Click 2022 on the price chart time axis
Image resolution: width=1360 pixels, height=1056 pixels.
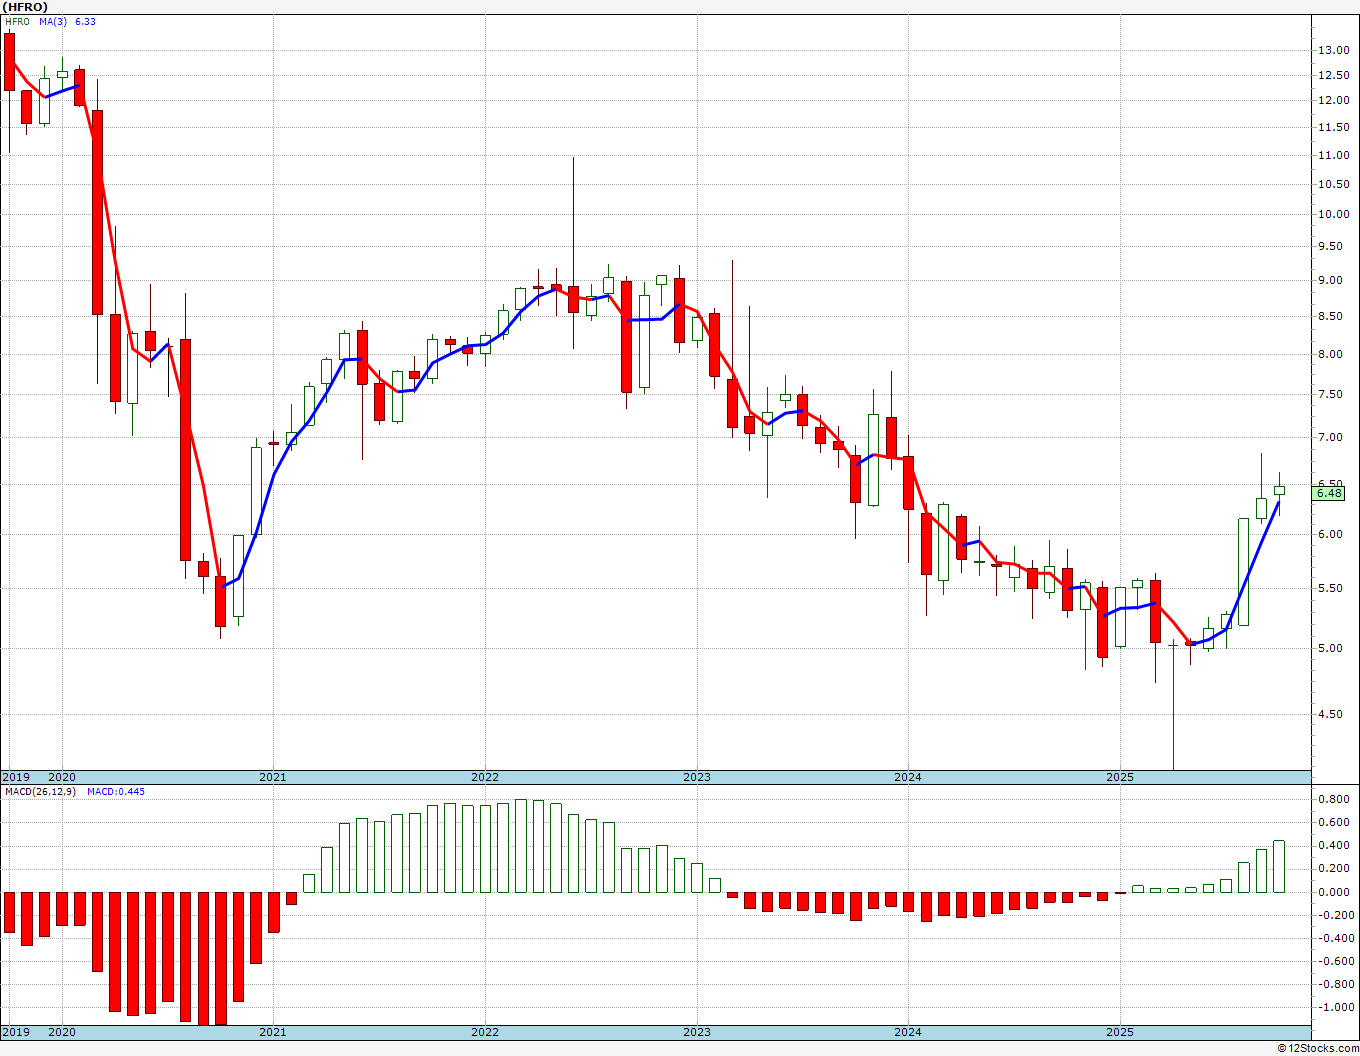(x=485, y=777)
